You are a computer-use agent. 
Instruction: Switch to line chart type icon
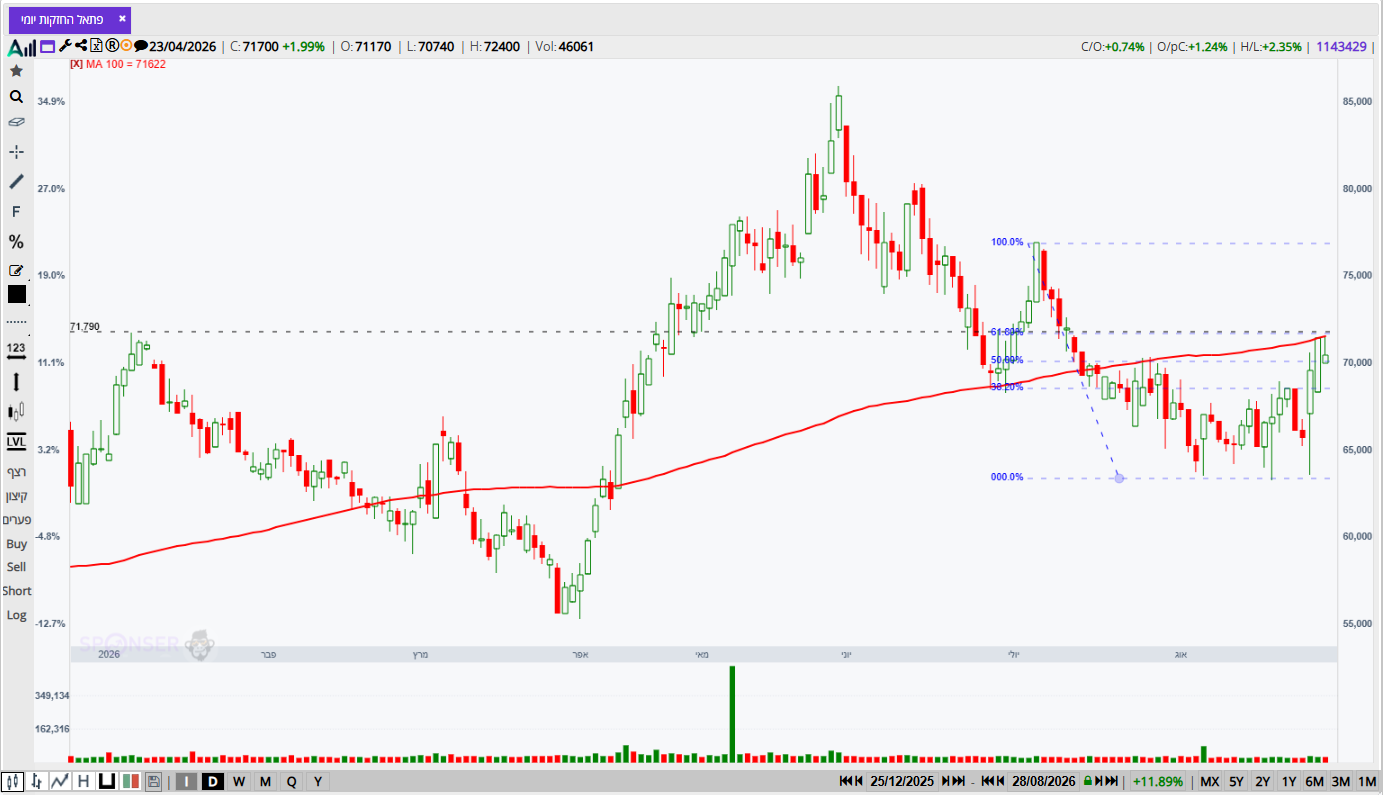click(x=60, y=781)
